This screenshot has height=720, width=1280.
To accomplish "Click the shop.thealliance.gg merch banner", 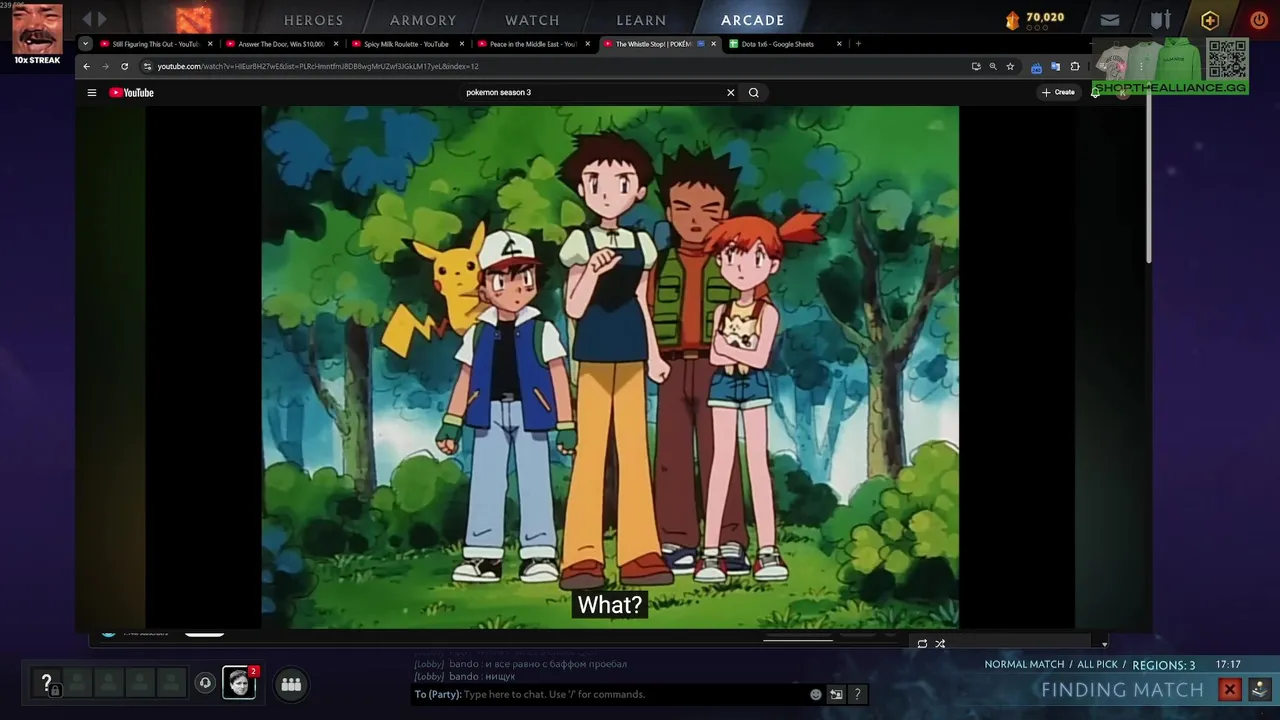I will point(1170,66).
